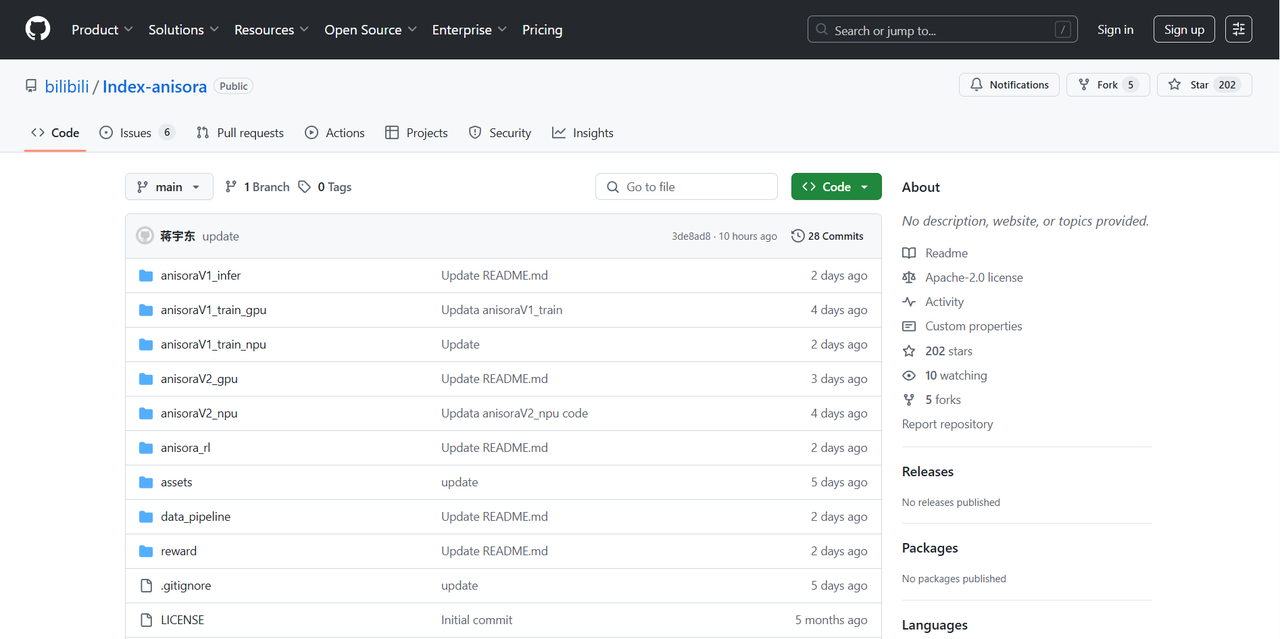
Task: Switch to the Issues tab
Action: click(x=137, y=133)
